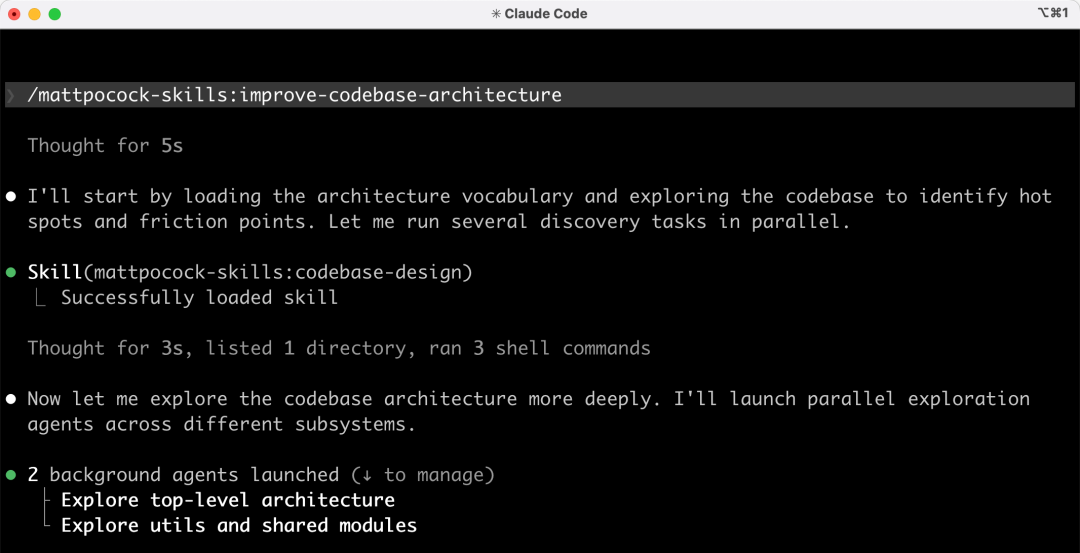The width and height of the screenshot is (1080, 553).
Task: Click Skill(mattpocock-skills:codebase-design) line
Action: click(250, 273)
